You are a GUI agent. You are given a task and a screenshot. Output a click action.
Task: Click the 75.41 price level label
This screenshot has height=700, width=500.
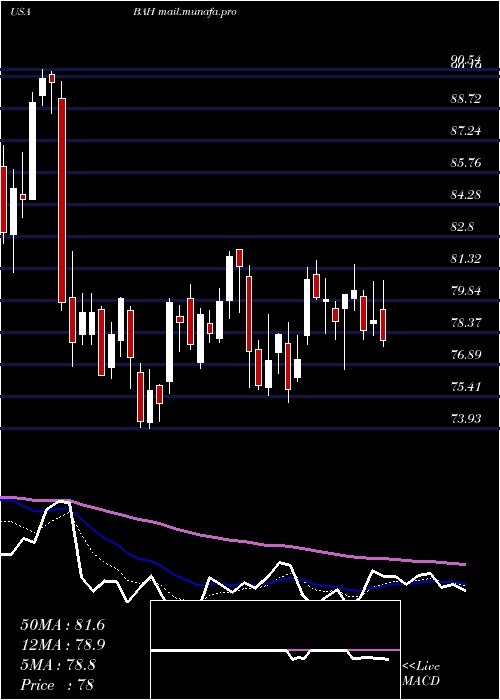coord(466,387)
